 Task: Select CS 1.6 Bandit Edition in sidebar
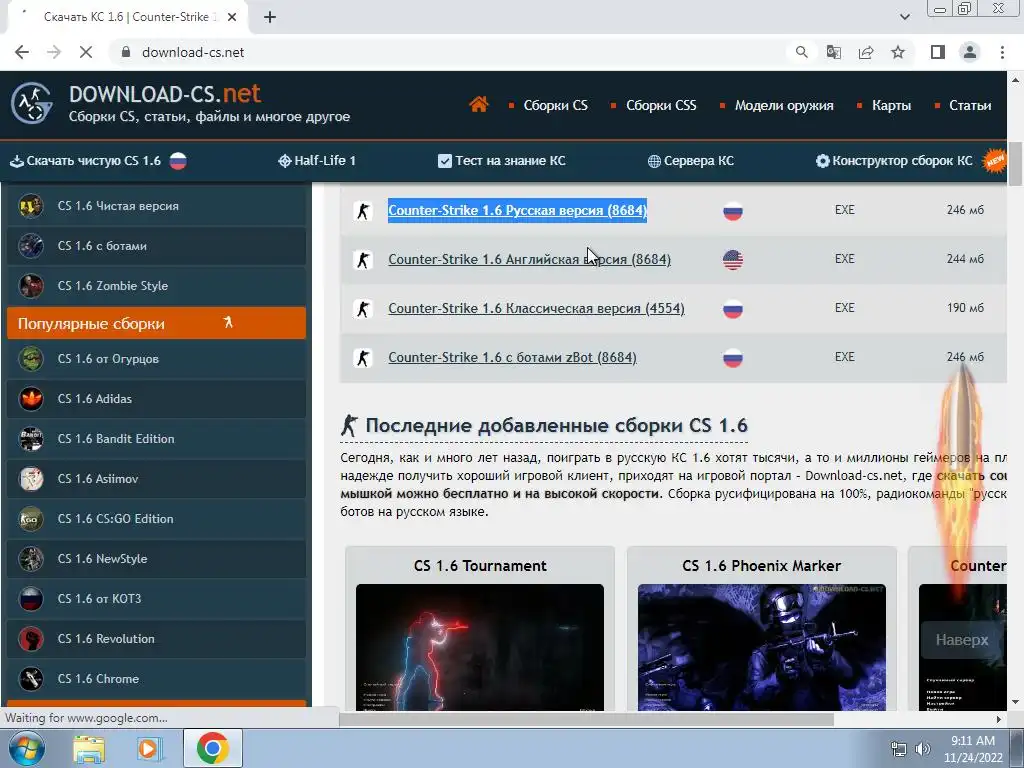click(156, 438)
